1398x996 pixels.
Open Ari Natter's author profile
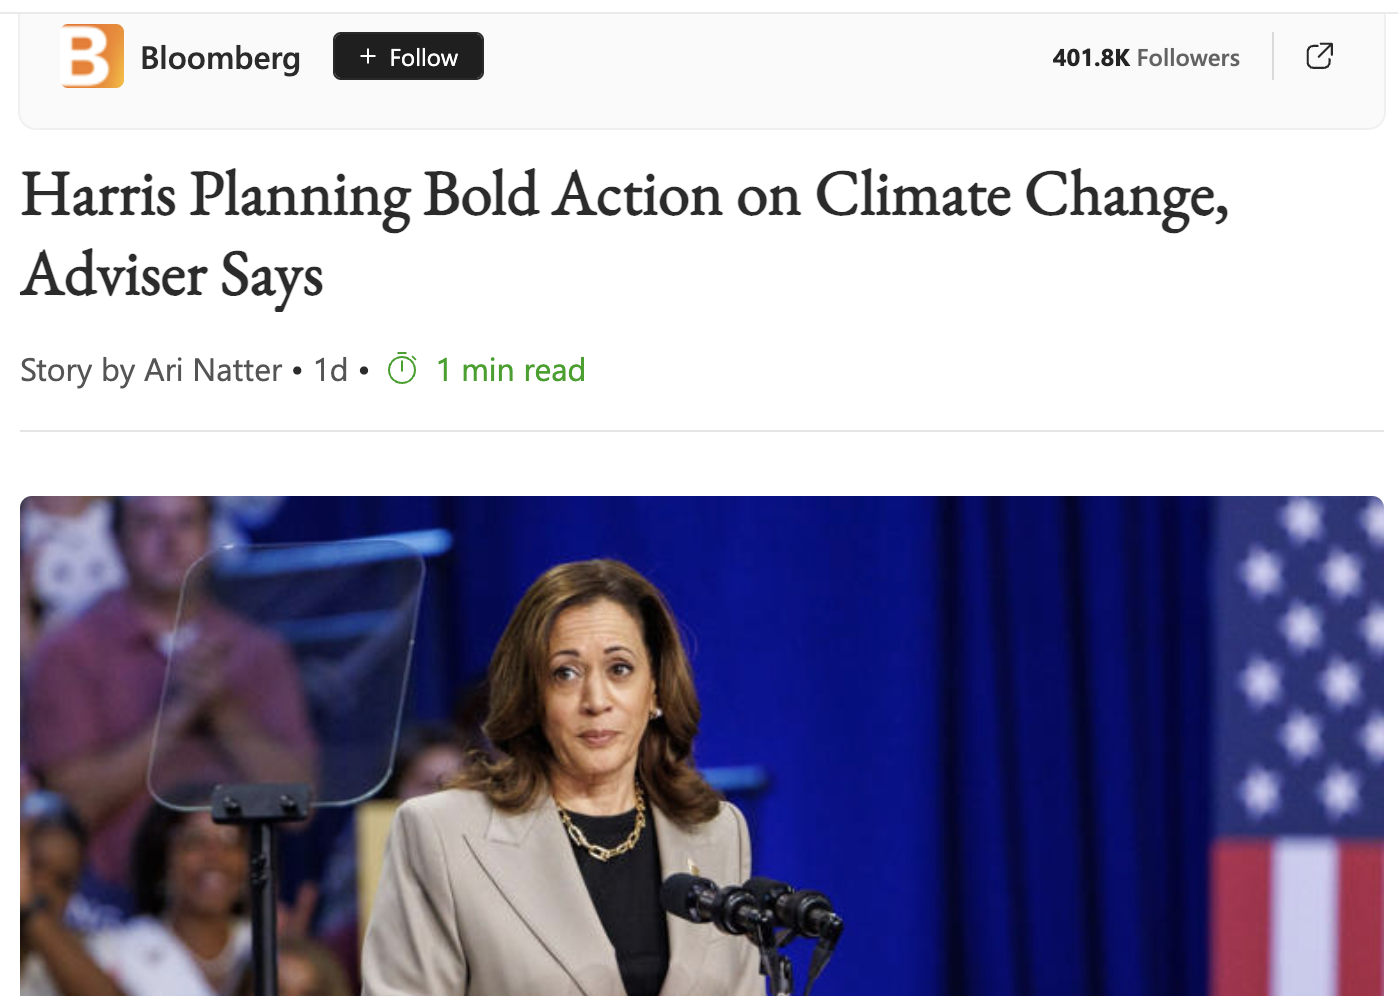pyautogui.click(x=213, y=369)
